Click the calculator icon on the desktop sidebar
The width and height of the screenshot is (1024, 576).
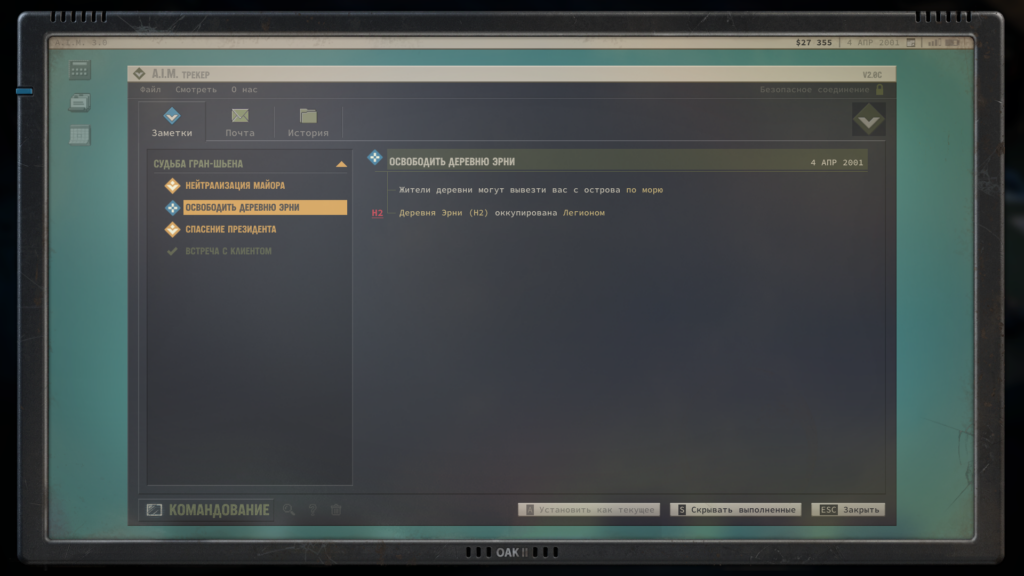[x=80, y=70]
